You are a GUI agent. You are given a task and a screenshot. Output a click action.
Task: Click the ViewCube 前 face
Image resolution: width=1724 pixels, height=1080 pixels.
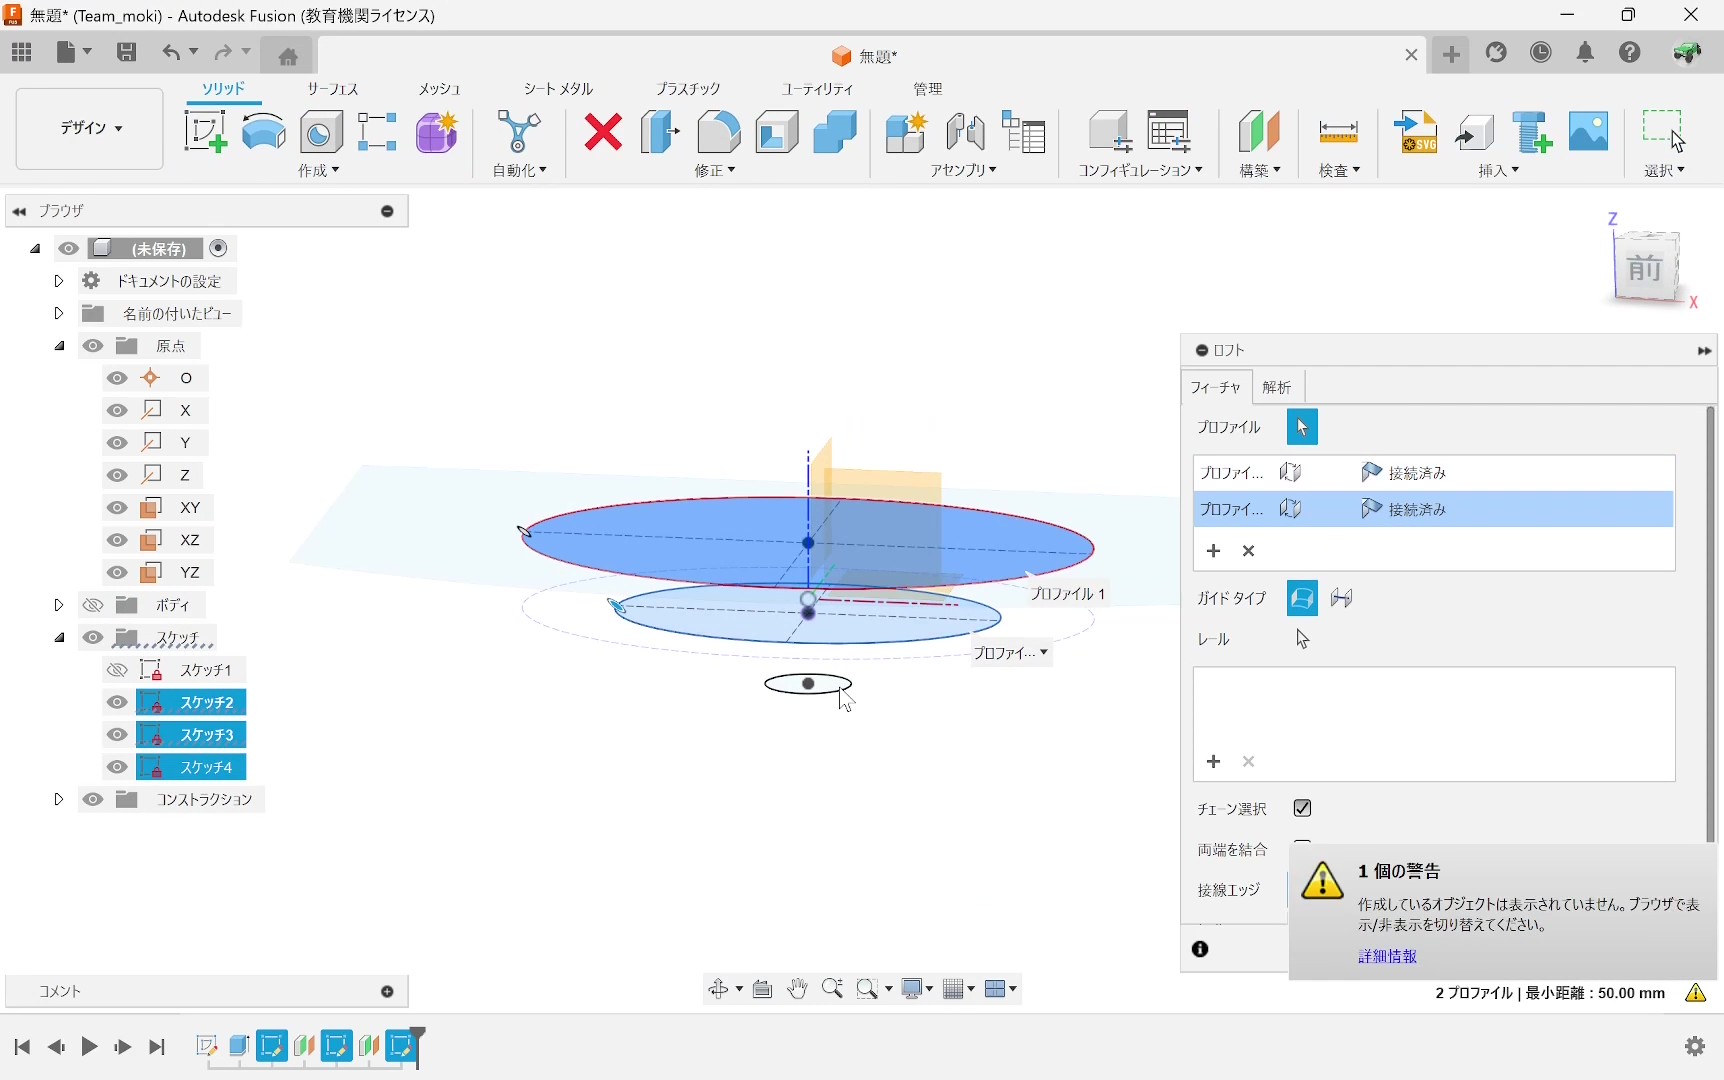point(1645,268)
